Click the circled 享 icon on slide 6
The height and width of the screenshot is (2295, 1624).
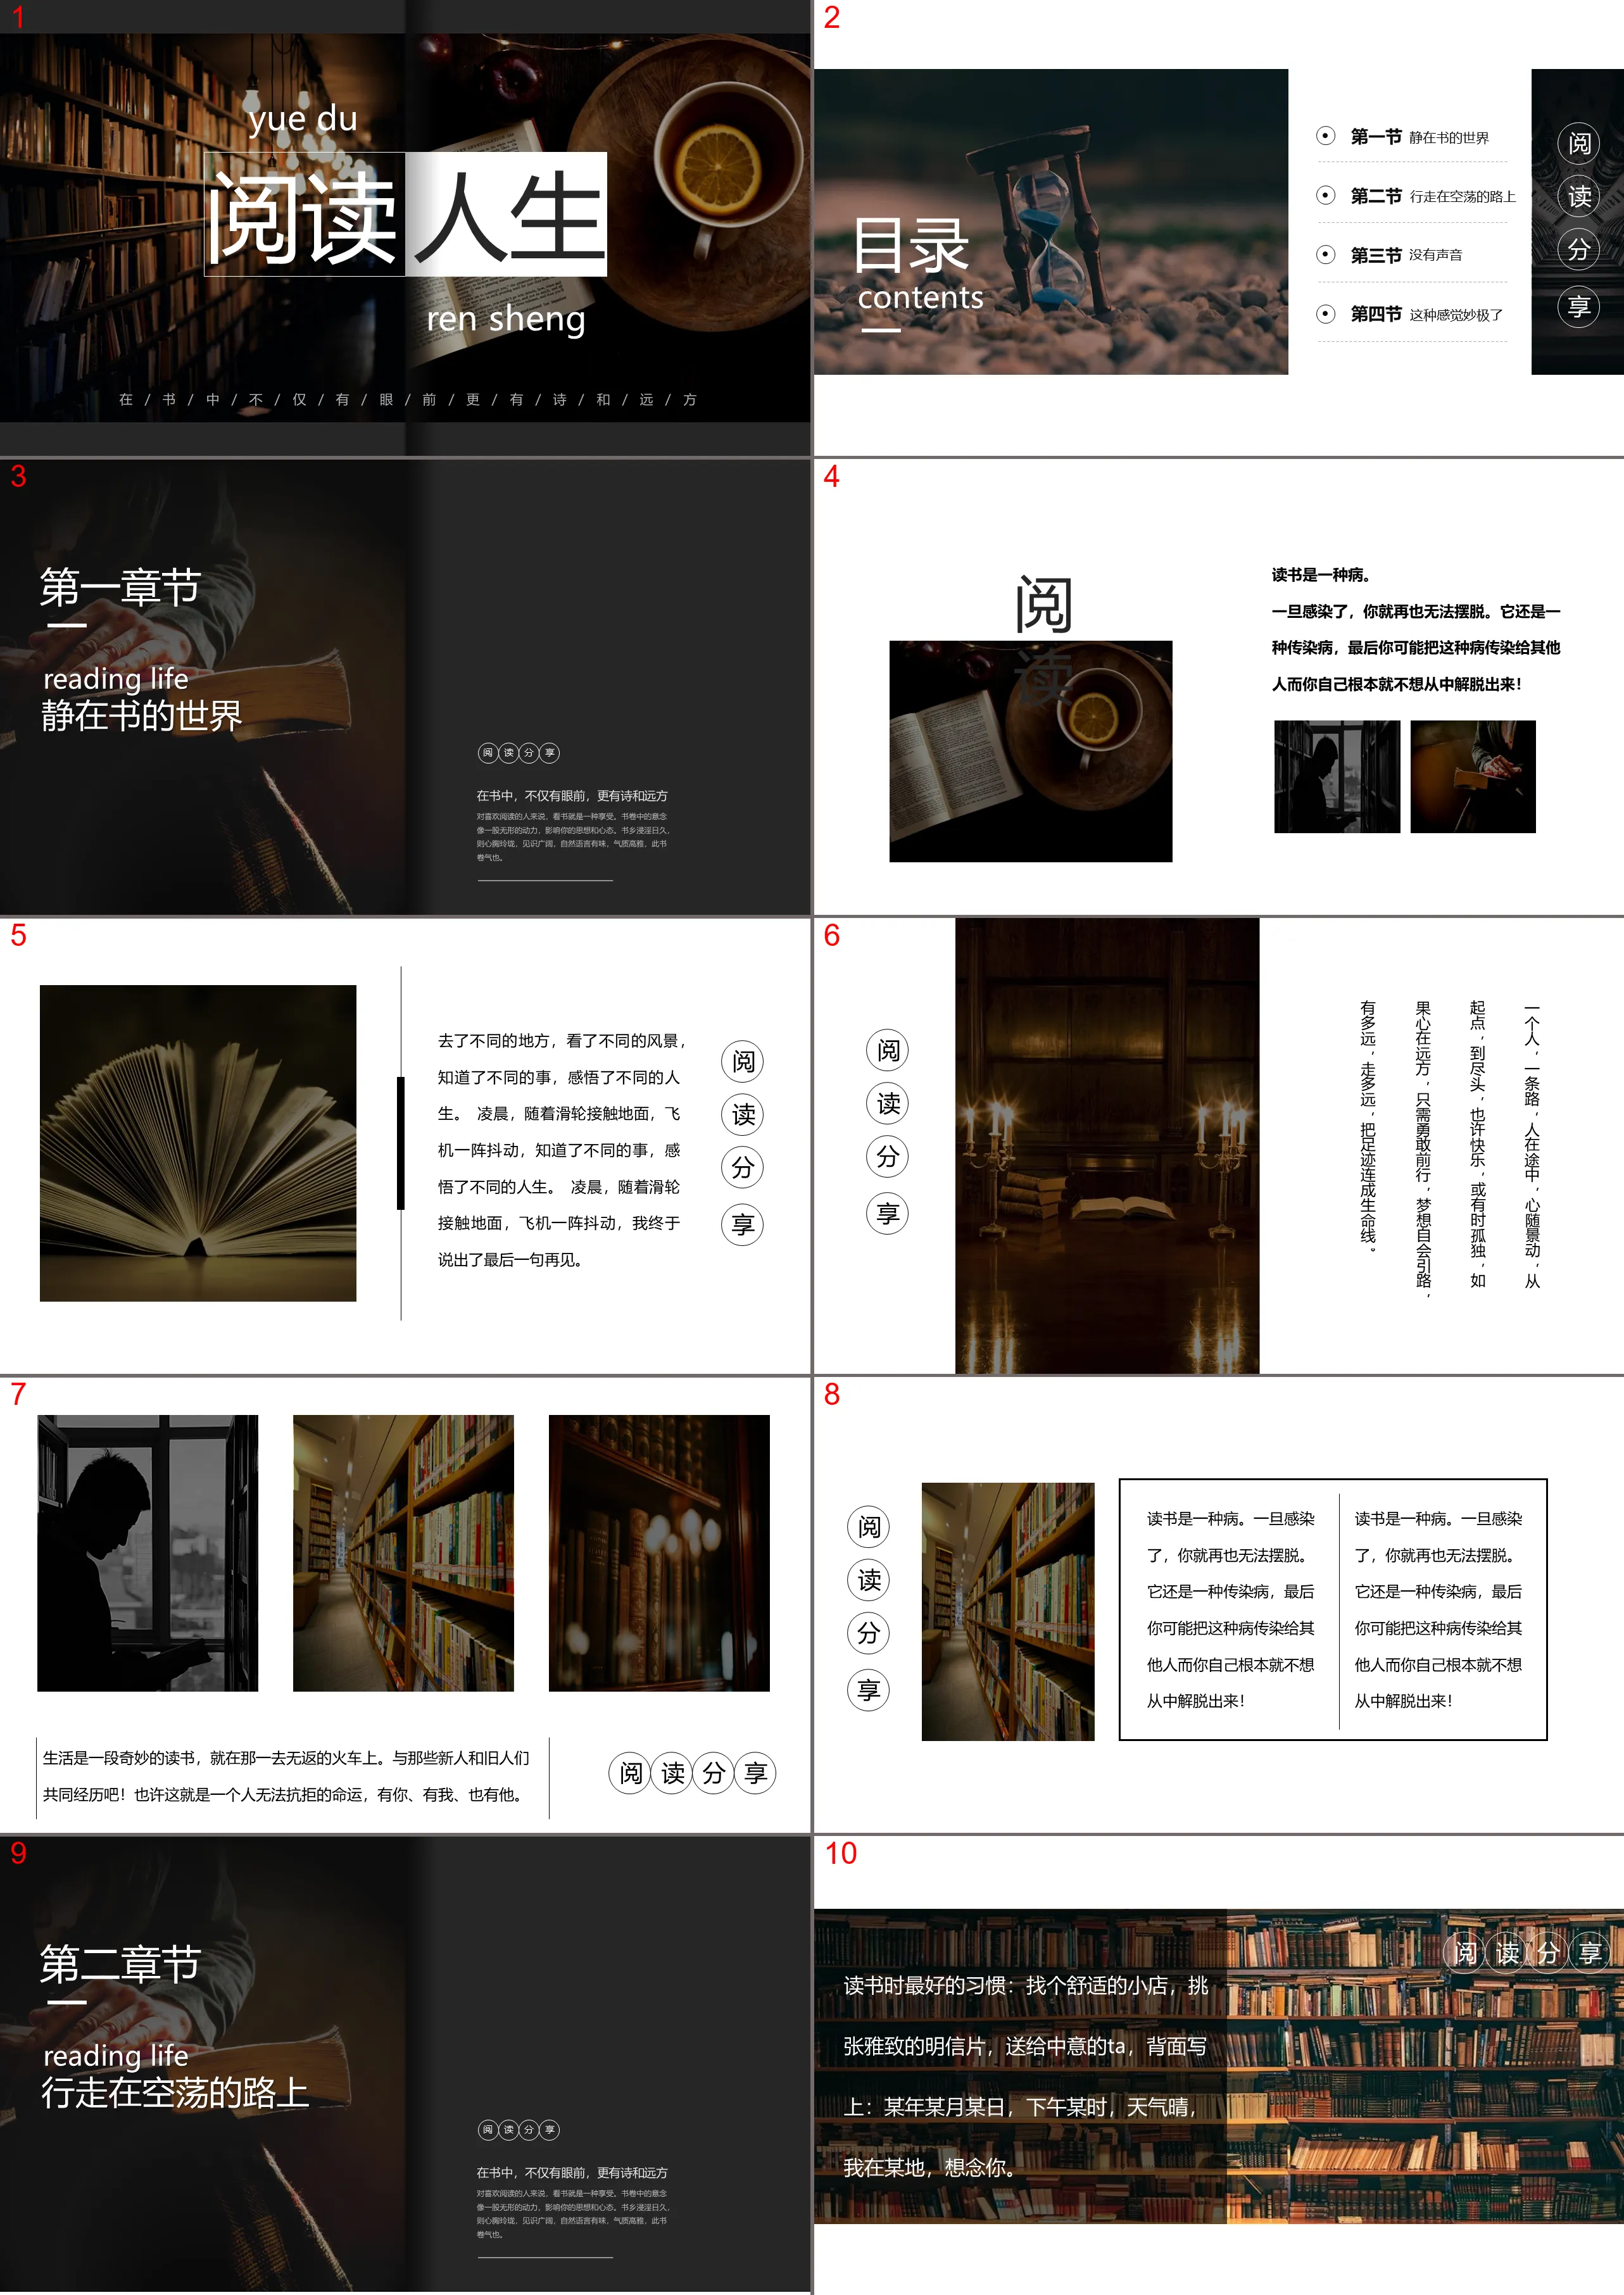point(887,1213)
